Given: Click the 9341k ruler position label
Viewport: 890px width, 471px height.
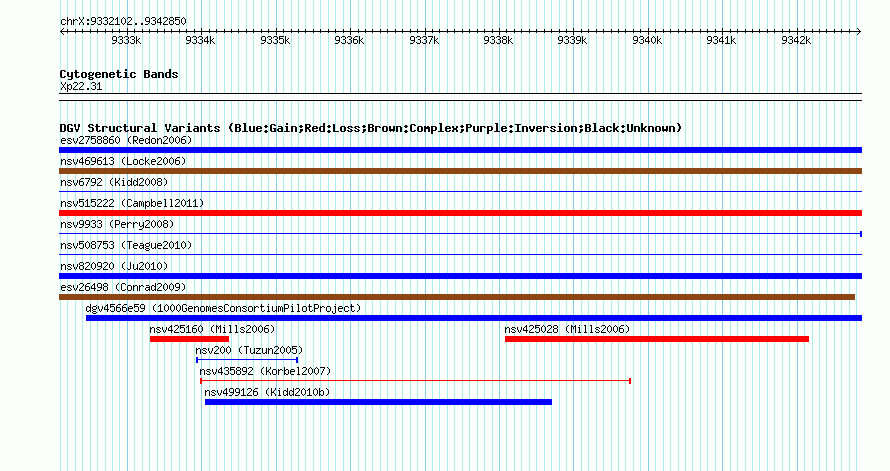Looking at the screenshot, I should click(x=721, y=40).
